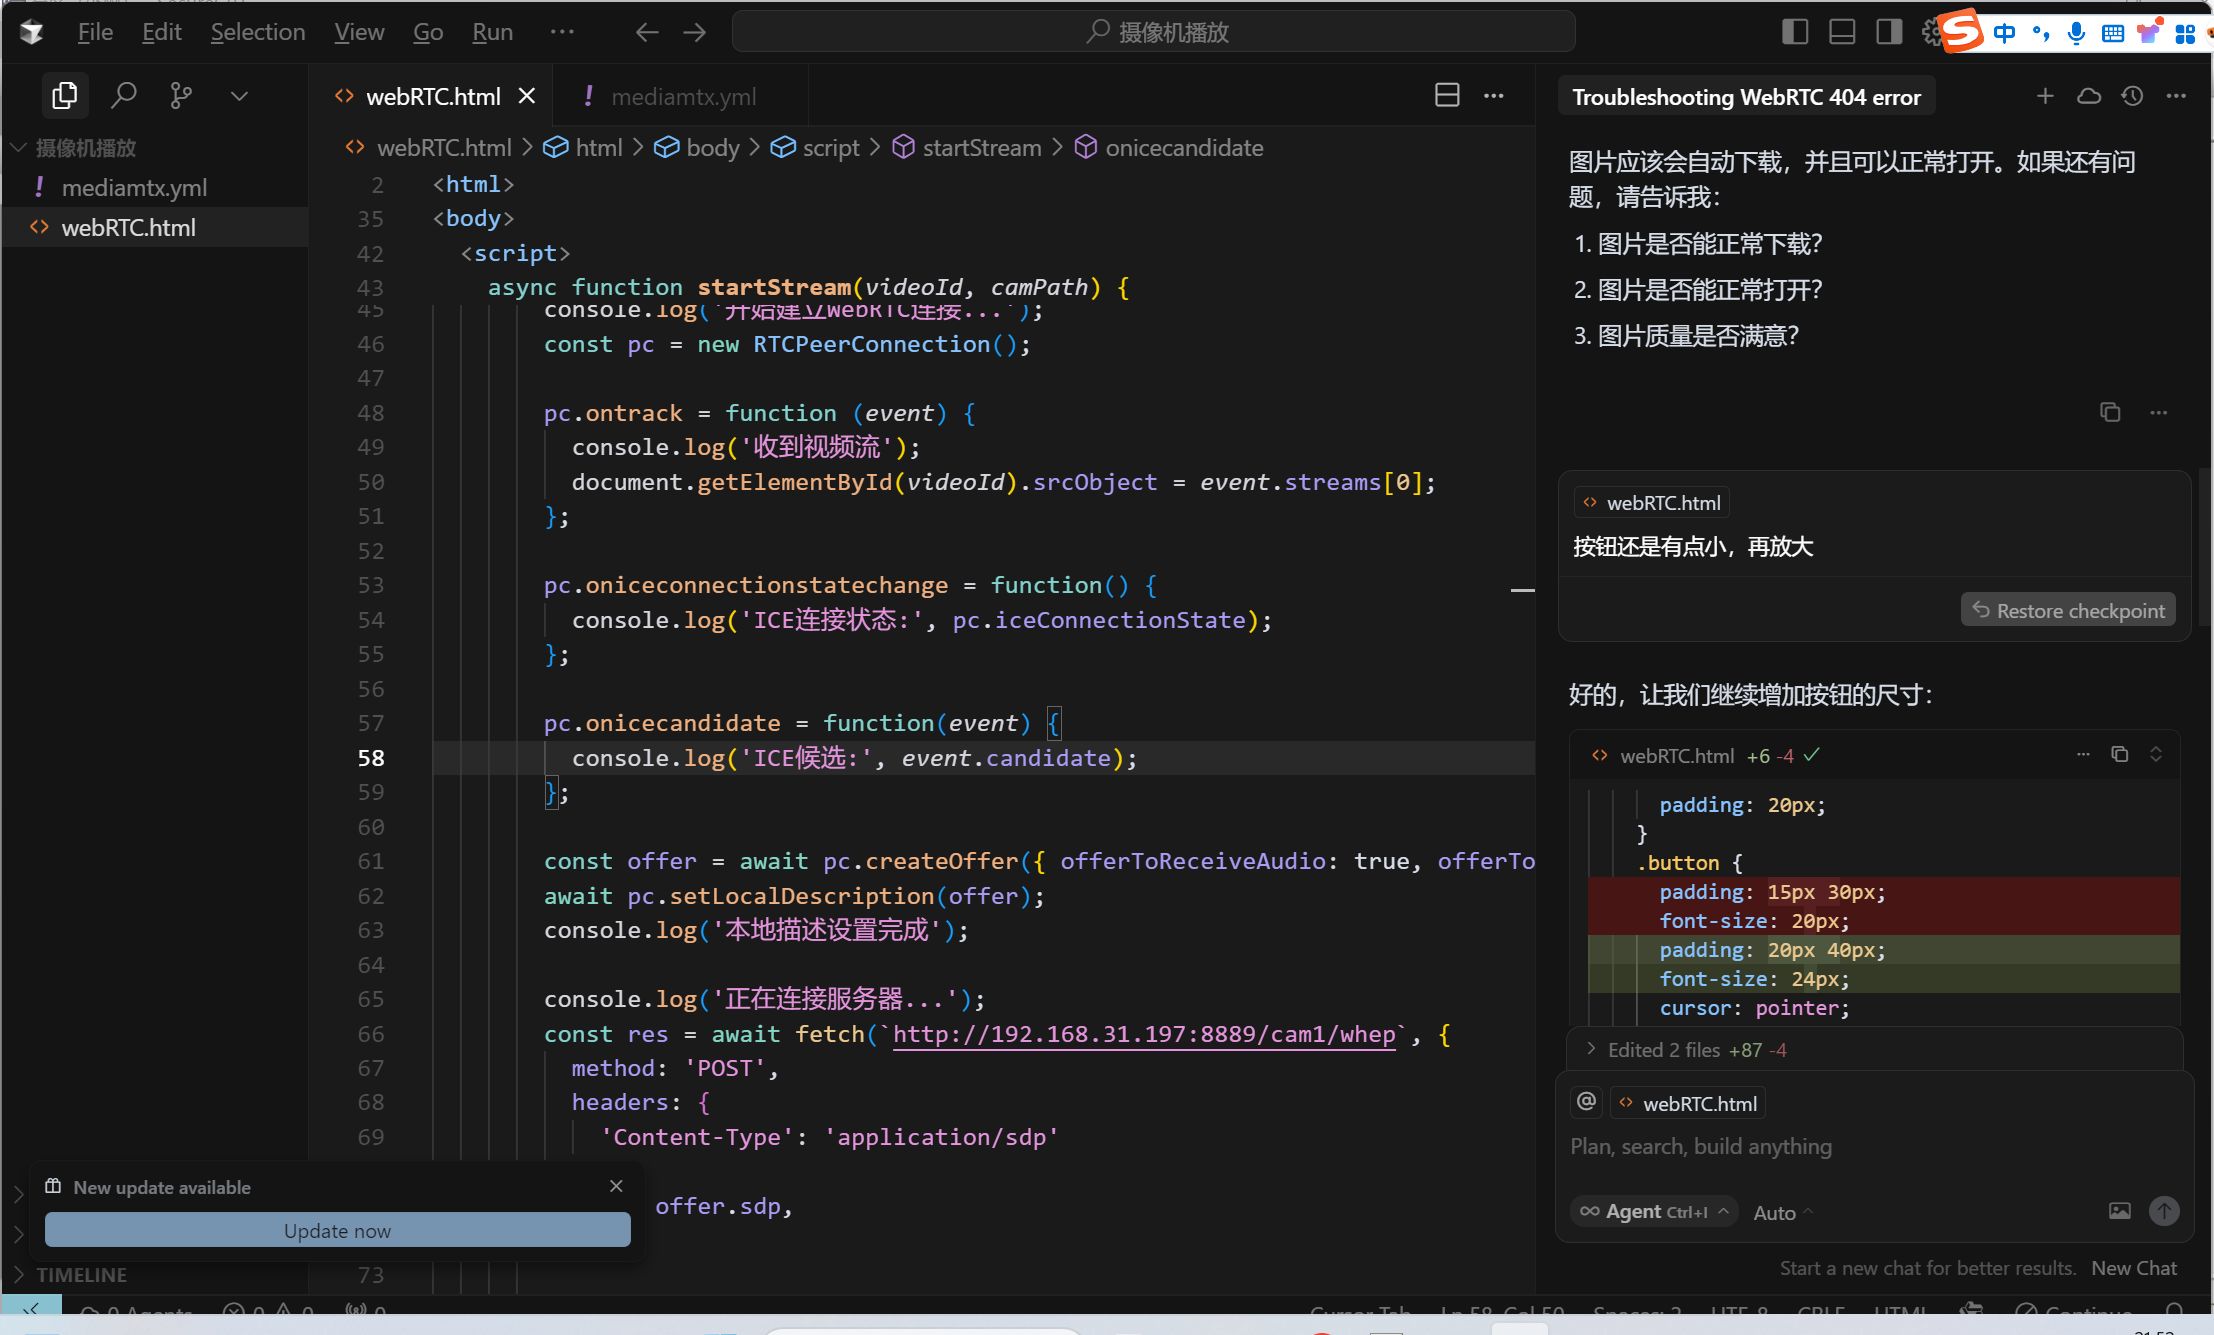Click the @ add context icon
This screenshot has height=1335, width=2214.
(1586, 1102)
